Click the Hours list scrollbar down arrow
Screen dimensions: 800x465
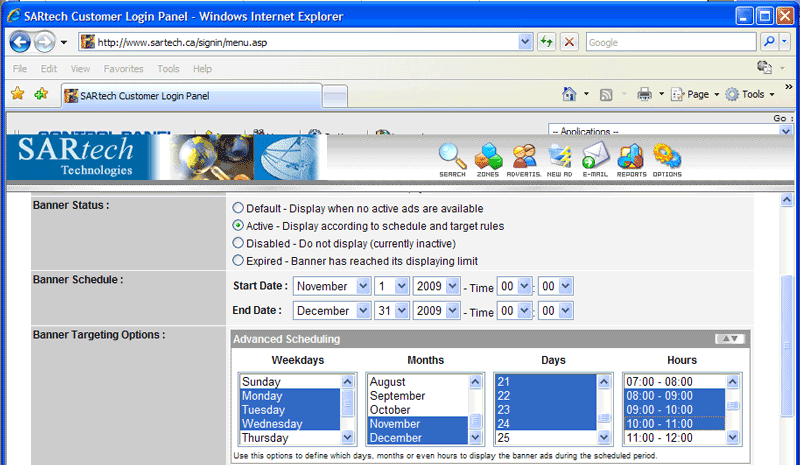pos(735,437)
